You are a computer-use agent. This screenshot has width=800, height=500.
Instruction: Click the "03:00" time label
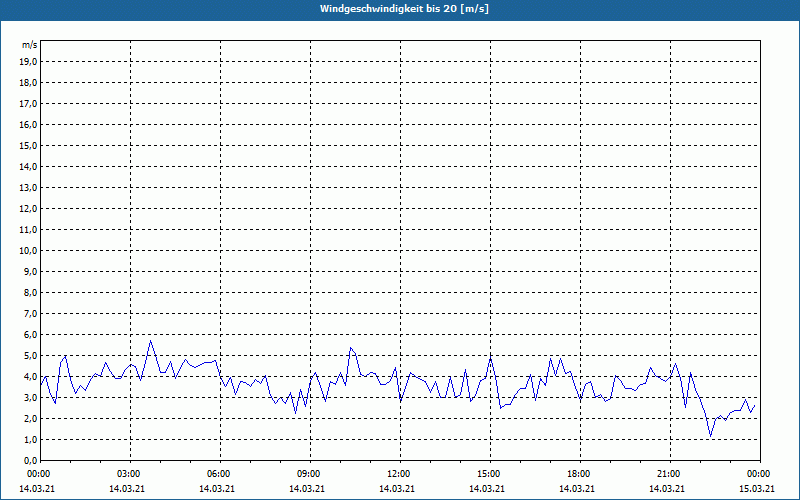click(130, 474)
